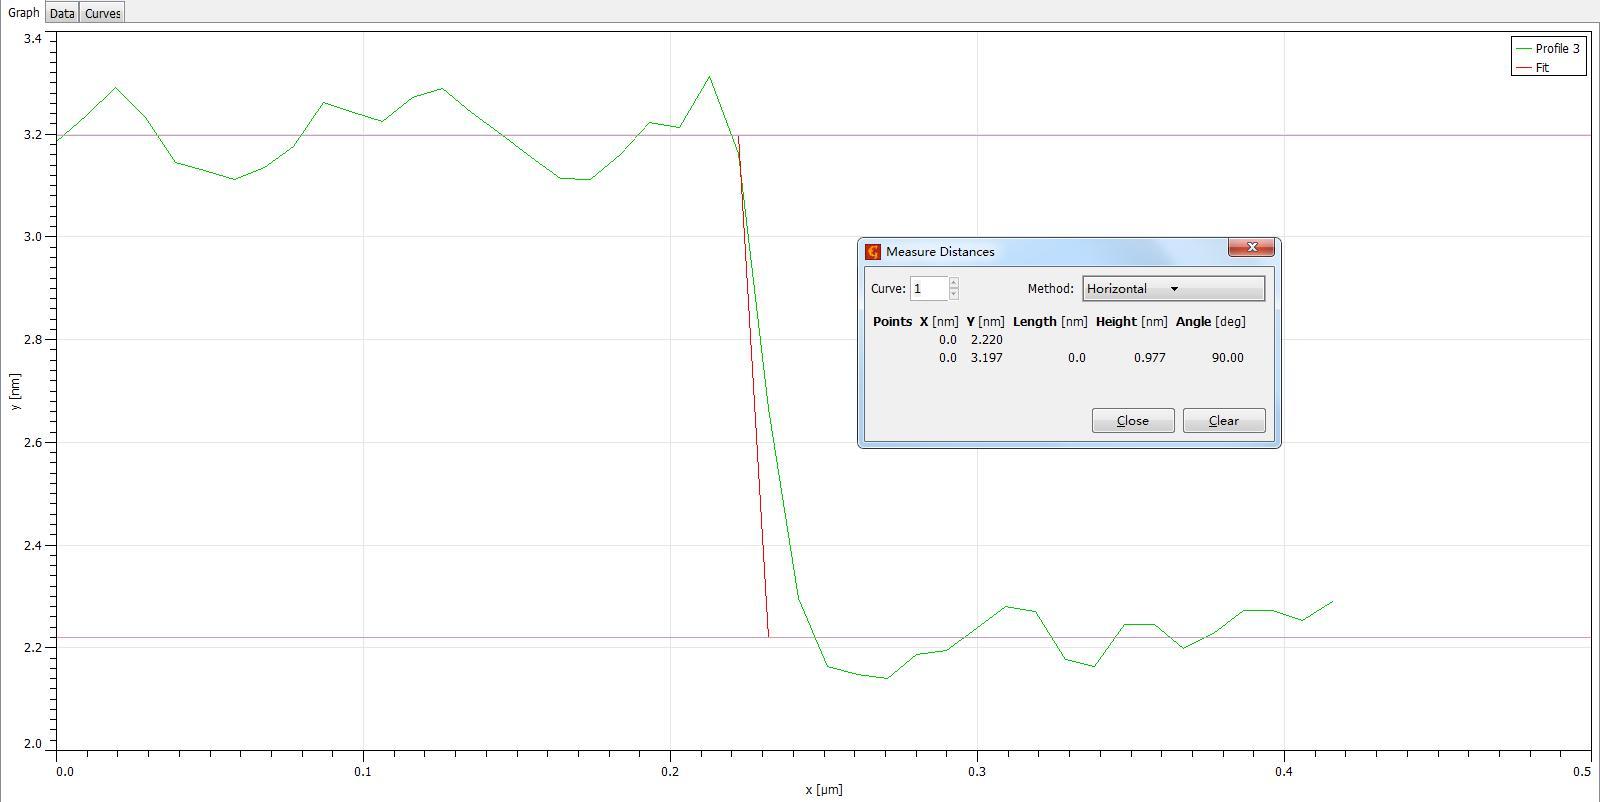The image size is (1600, 802).
Task: Click the Curve number input field
Action: (x=928, y=289)
